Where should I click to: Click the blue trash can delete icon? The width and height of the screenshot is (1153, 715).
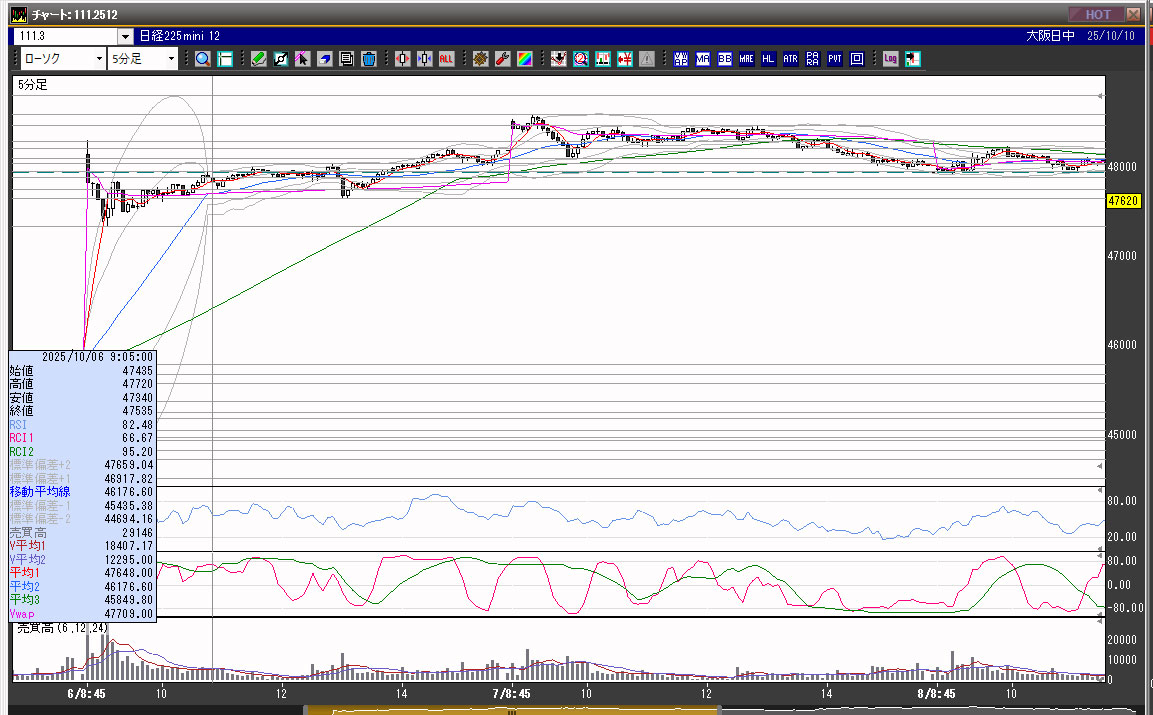pos(369,59)
